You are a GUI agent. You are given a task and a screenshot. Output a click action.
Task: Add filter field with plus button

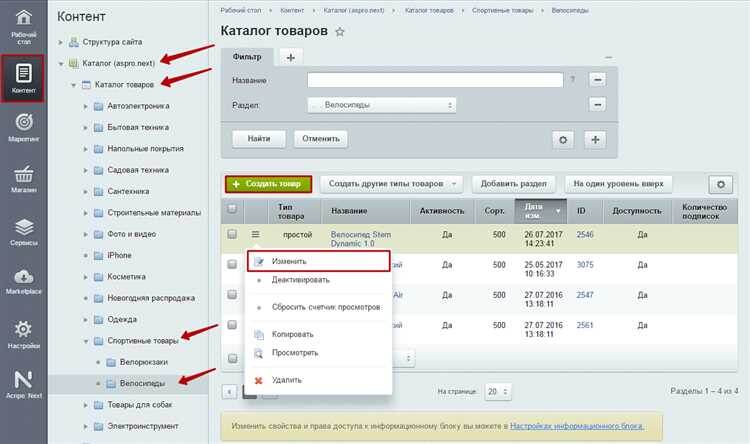click(x=595, y=140)
